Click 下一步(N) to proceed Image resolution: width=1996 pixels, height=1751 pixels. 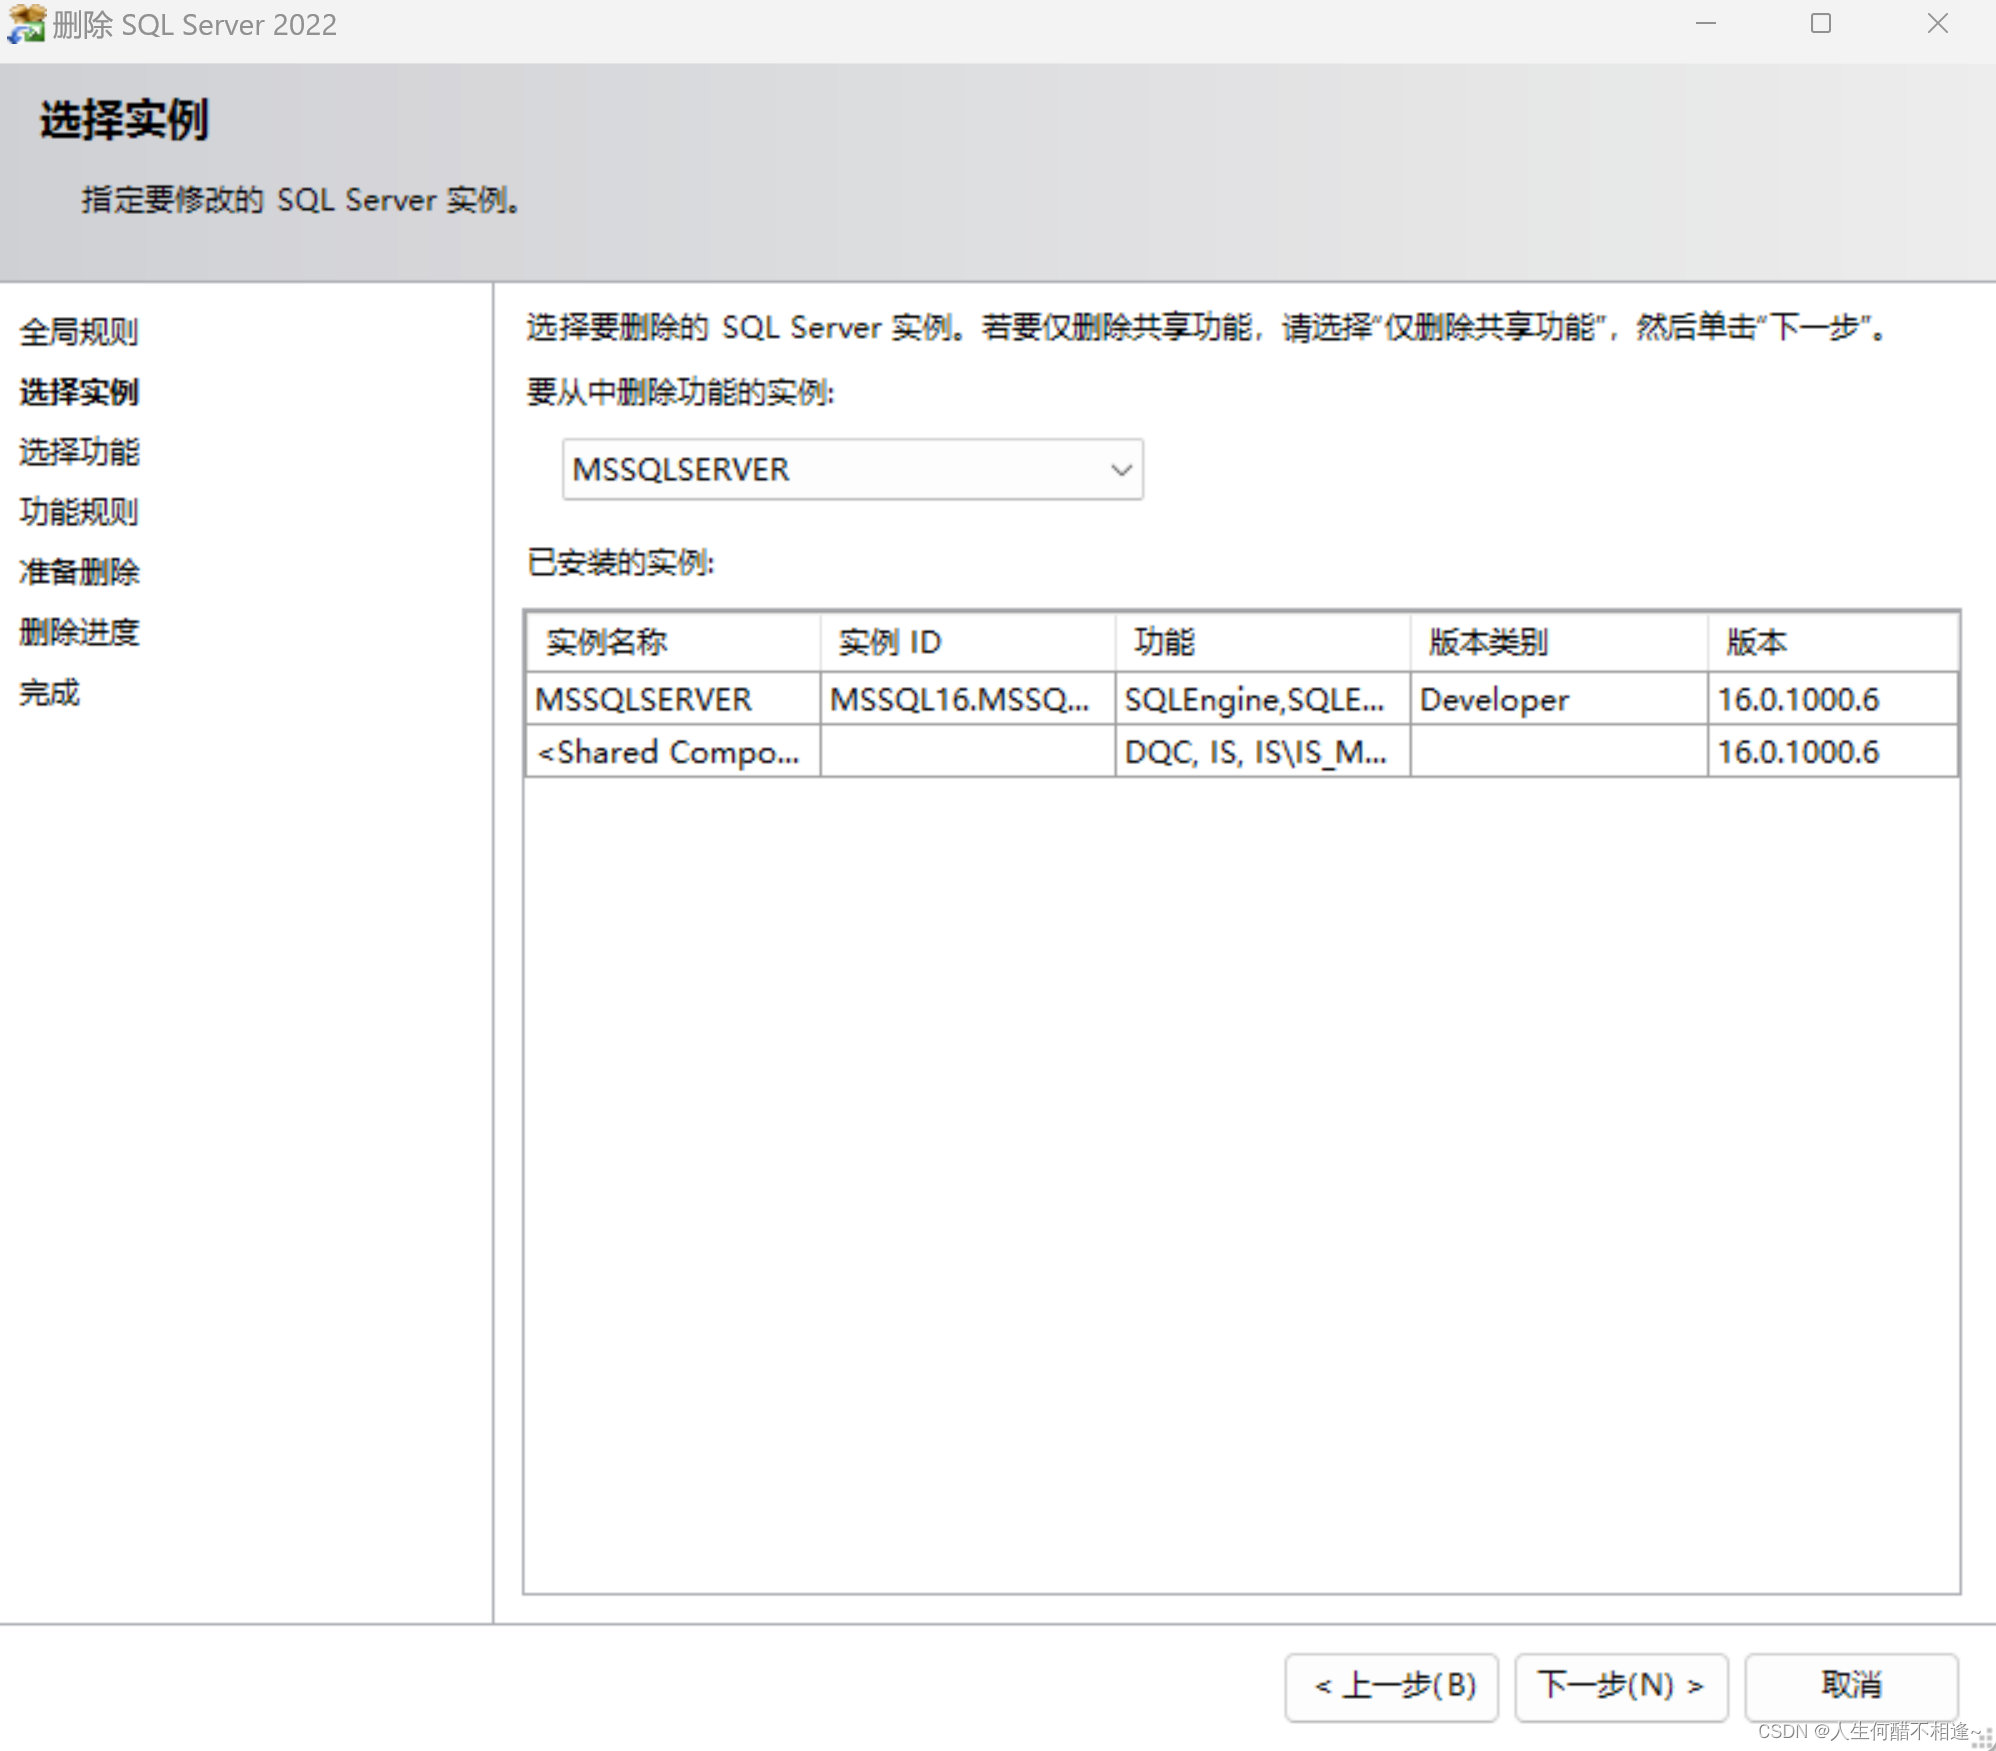(1619, 1686)
